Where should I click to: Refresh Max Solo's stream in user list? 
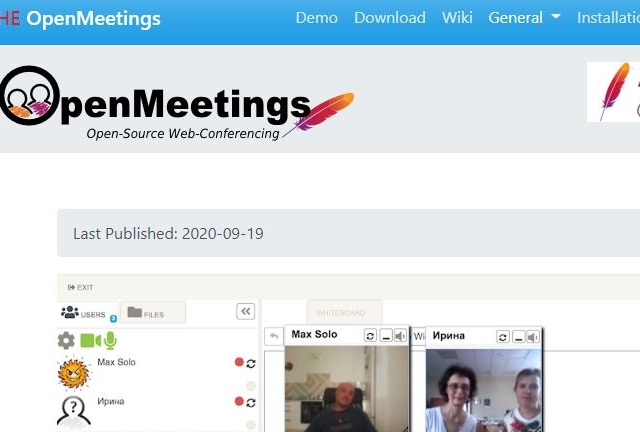[x=251, y=363]
